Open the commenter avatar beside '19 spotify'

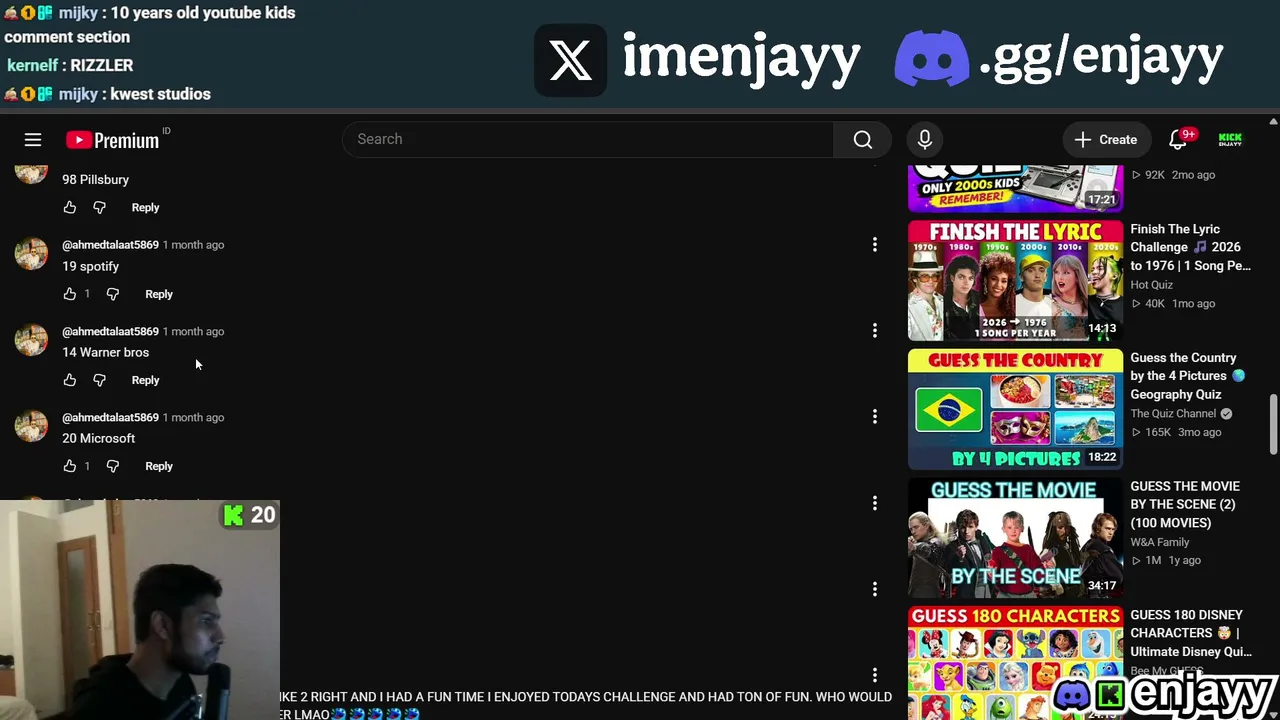click(x=31, y=253)
